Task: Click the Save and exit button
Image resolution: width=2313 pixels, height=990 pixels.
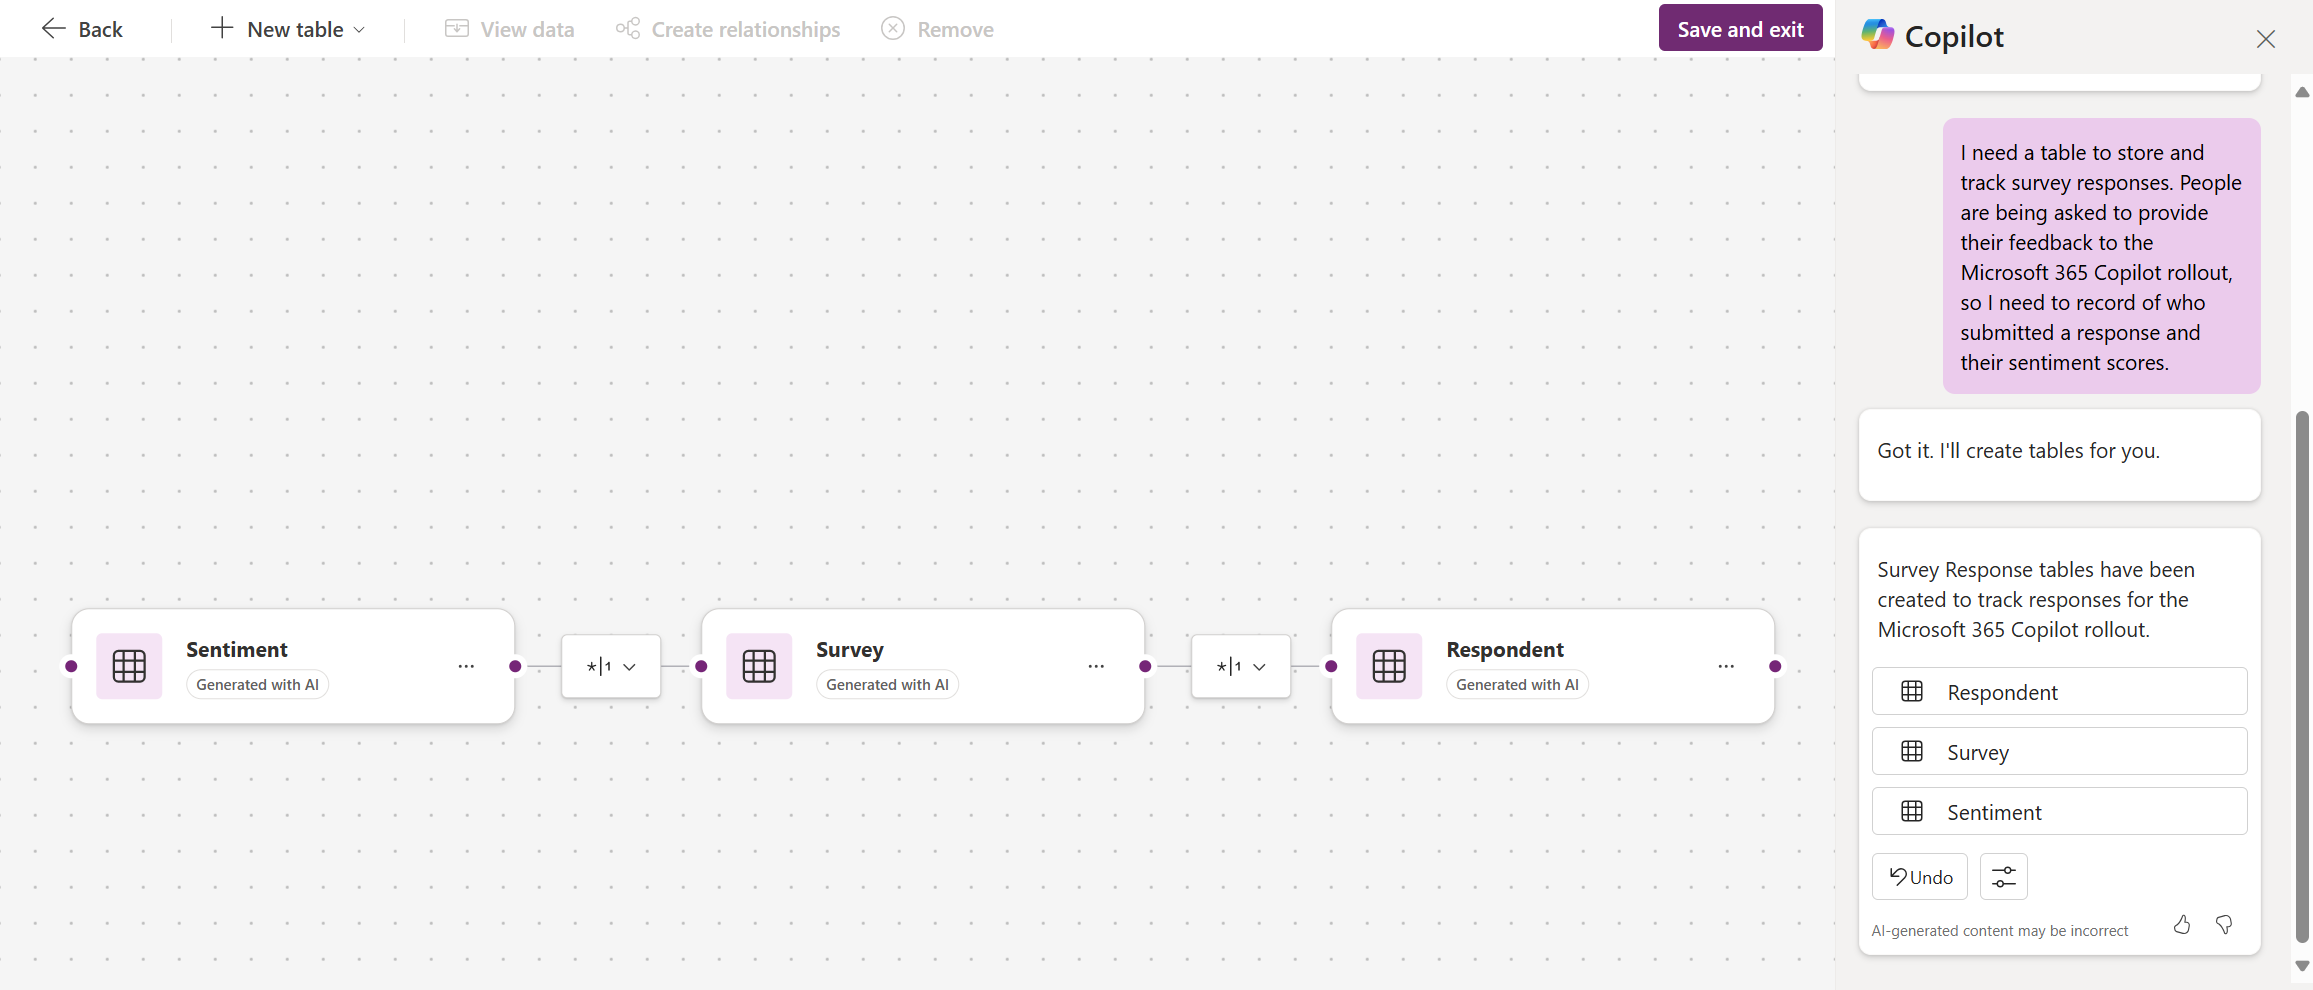Action: (1740, 28)
